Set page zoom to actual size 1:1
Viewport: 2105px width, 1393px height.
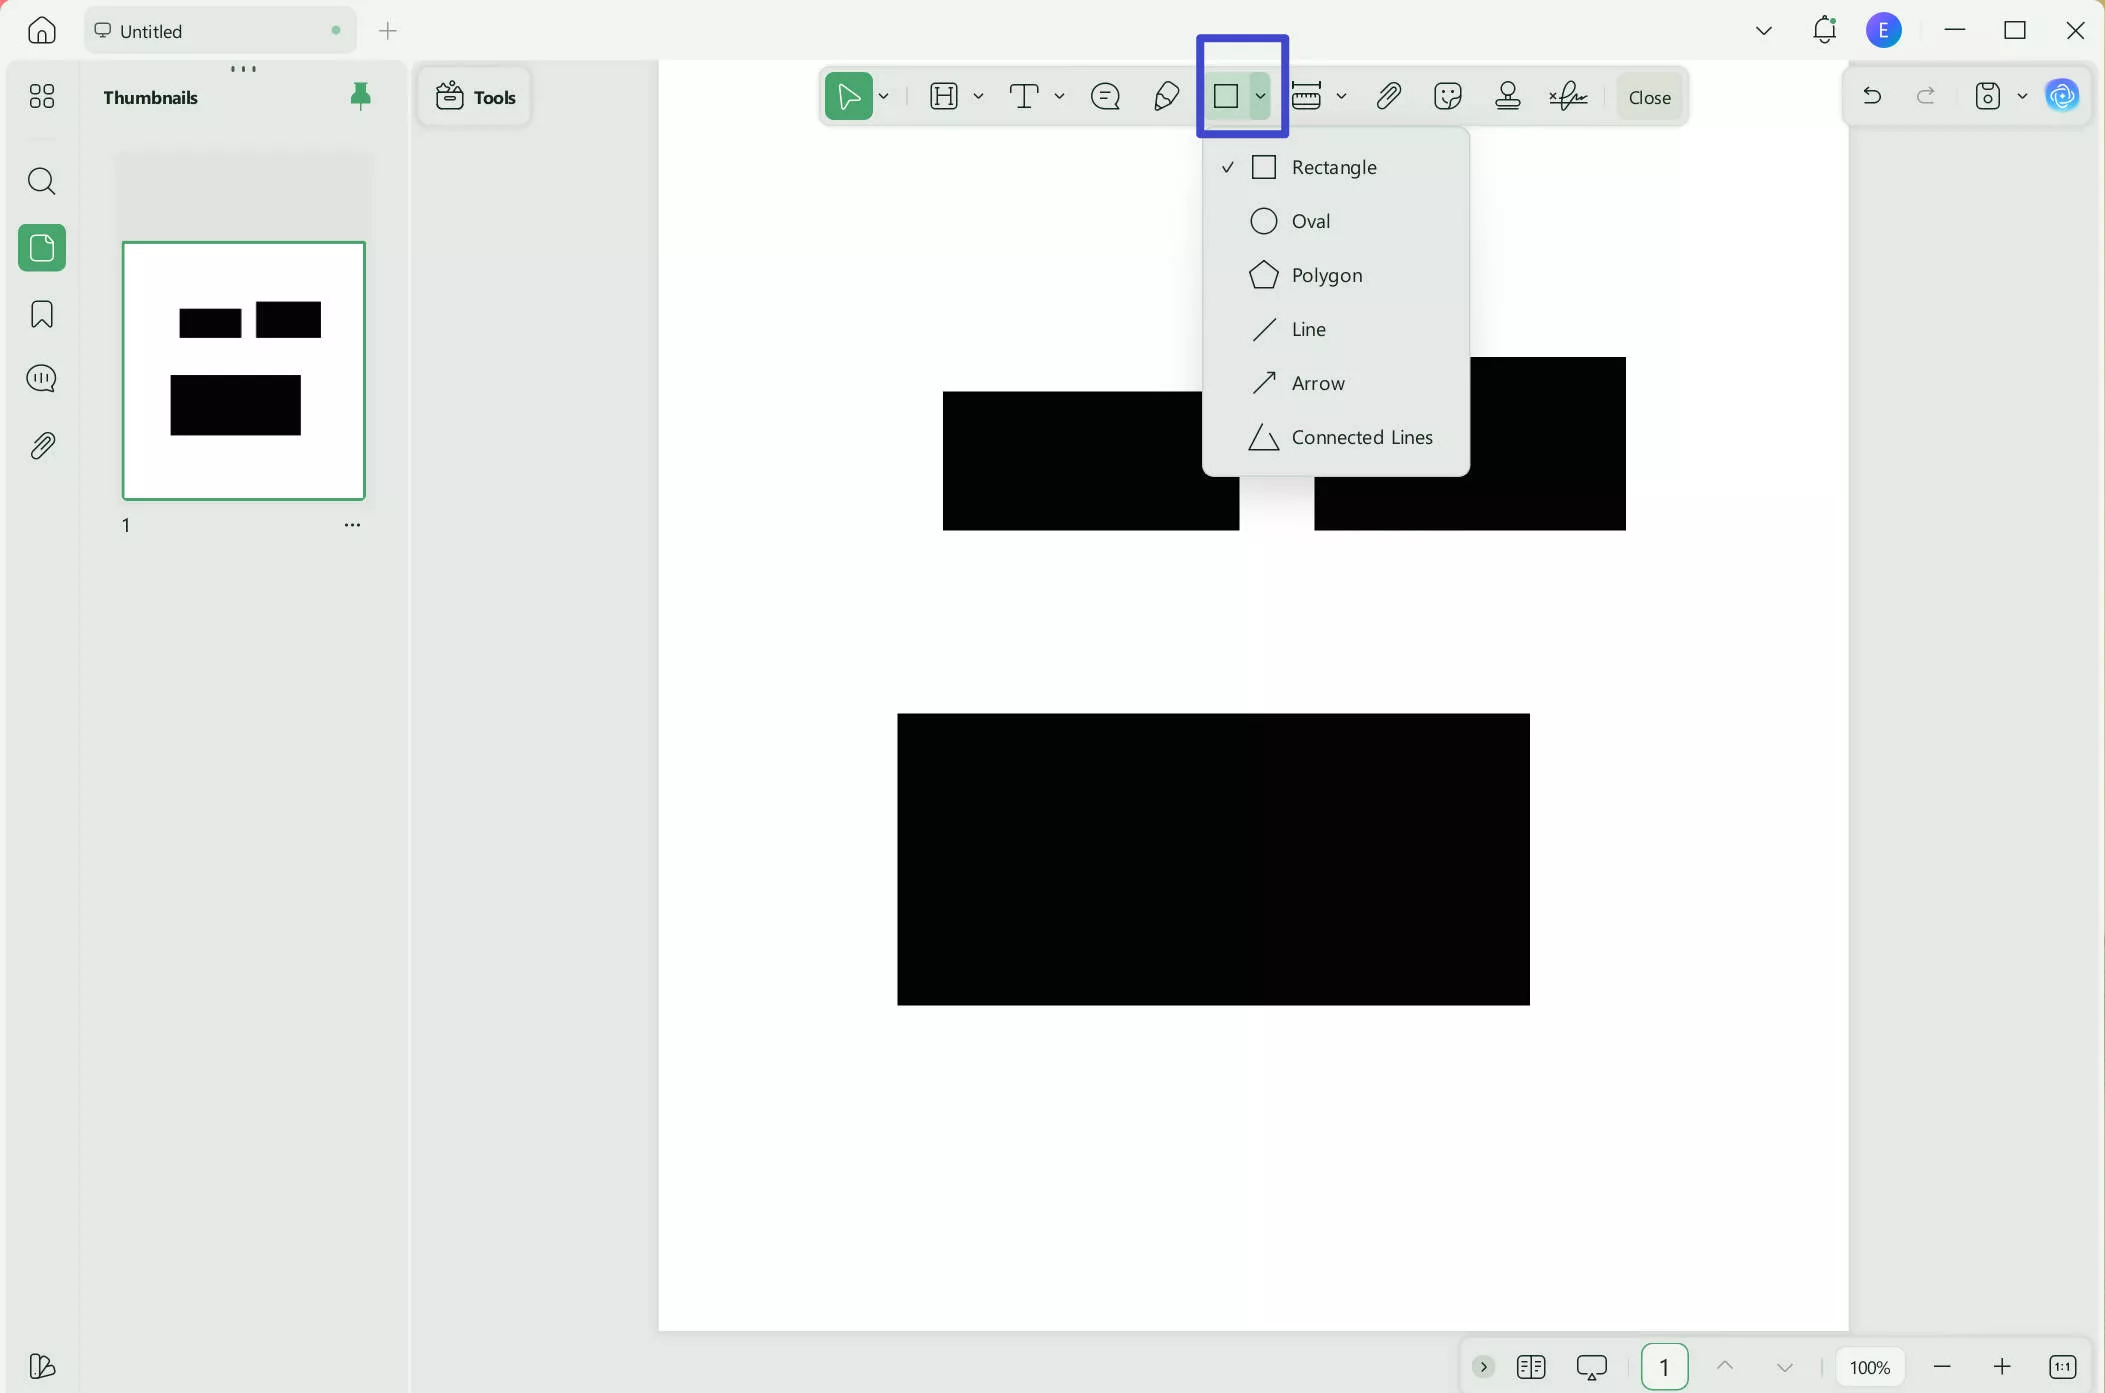(2063, 1366)
